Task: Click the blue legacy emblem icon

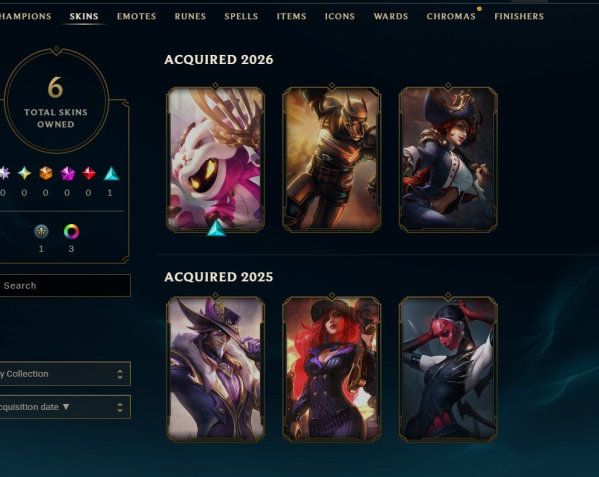Action: point(41,231)
